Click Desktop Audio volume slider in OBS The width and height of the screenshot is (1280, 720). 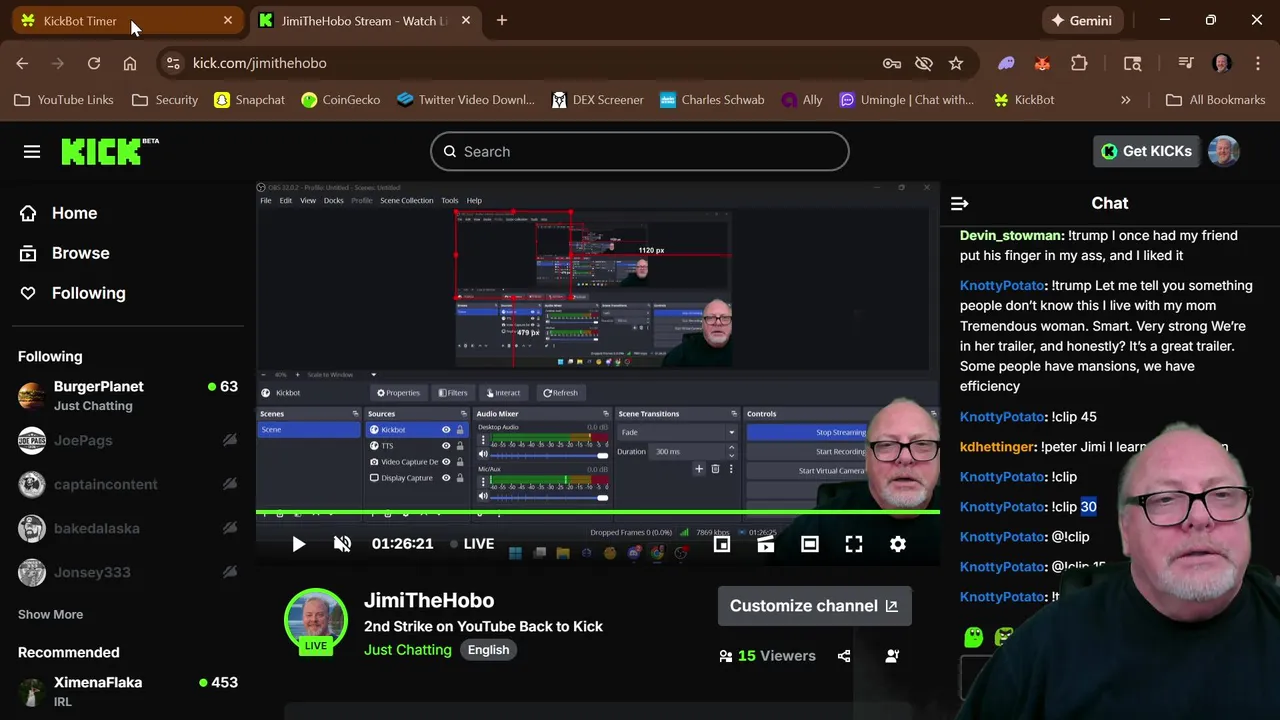(548, 454)
